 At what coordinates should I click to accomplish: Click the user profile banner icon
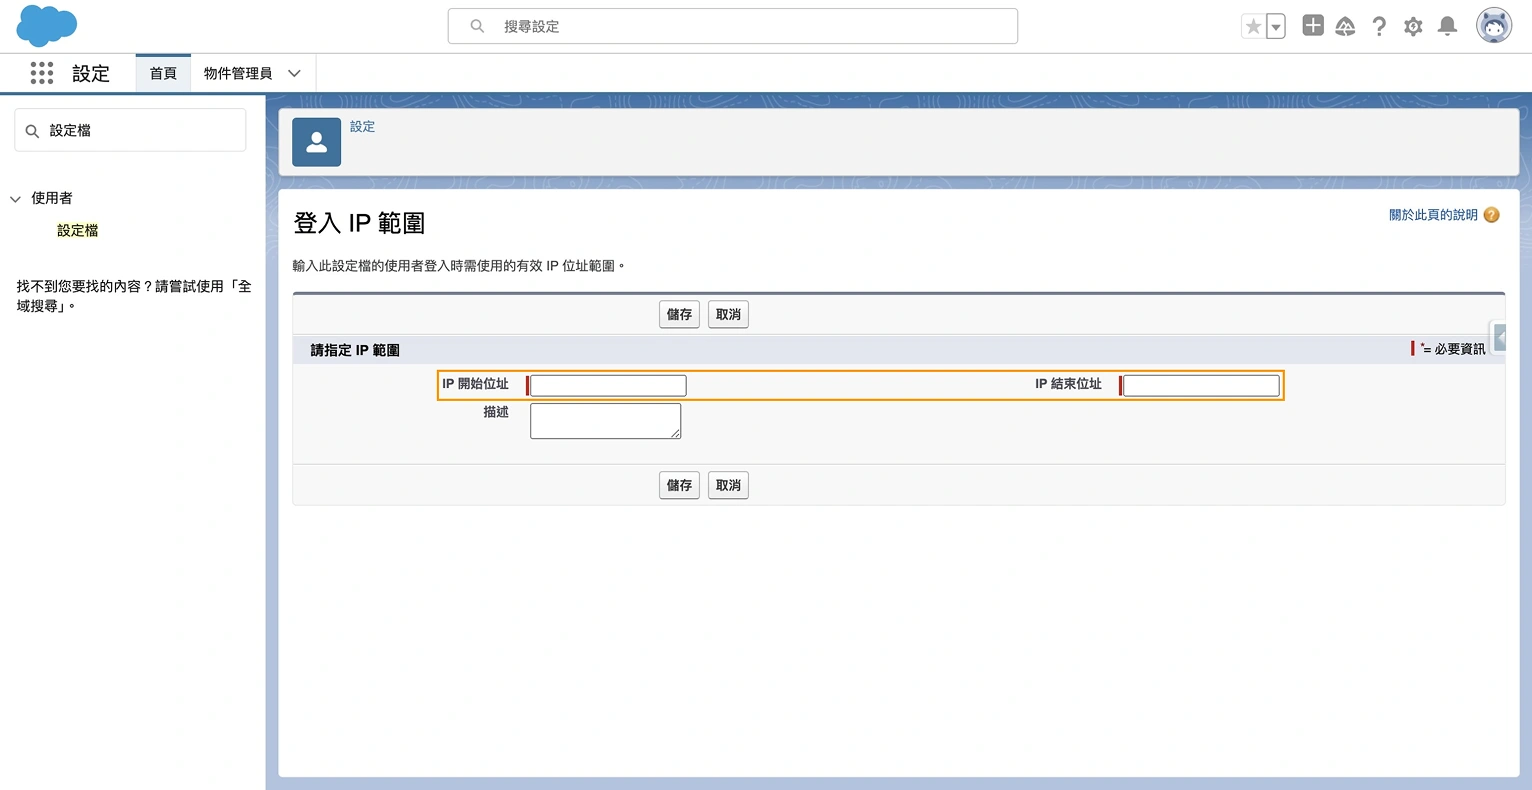(316, 142)
